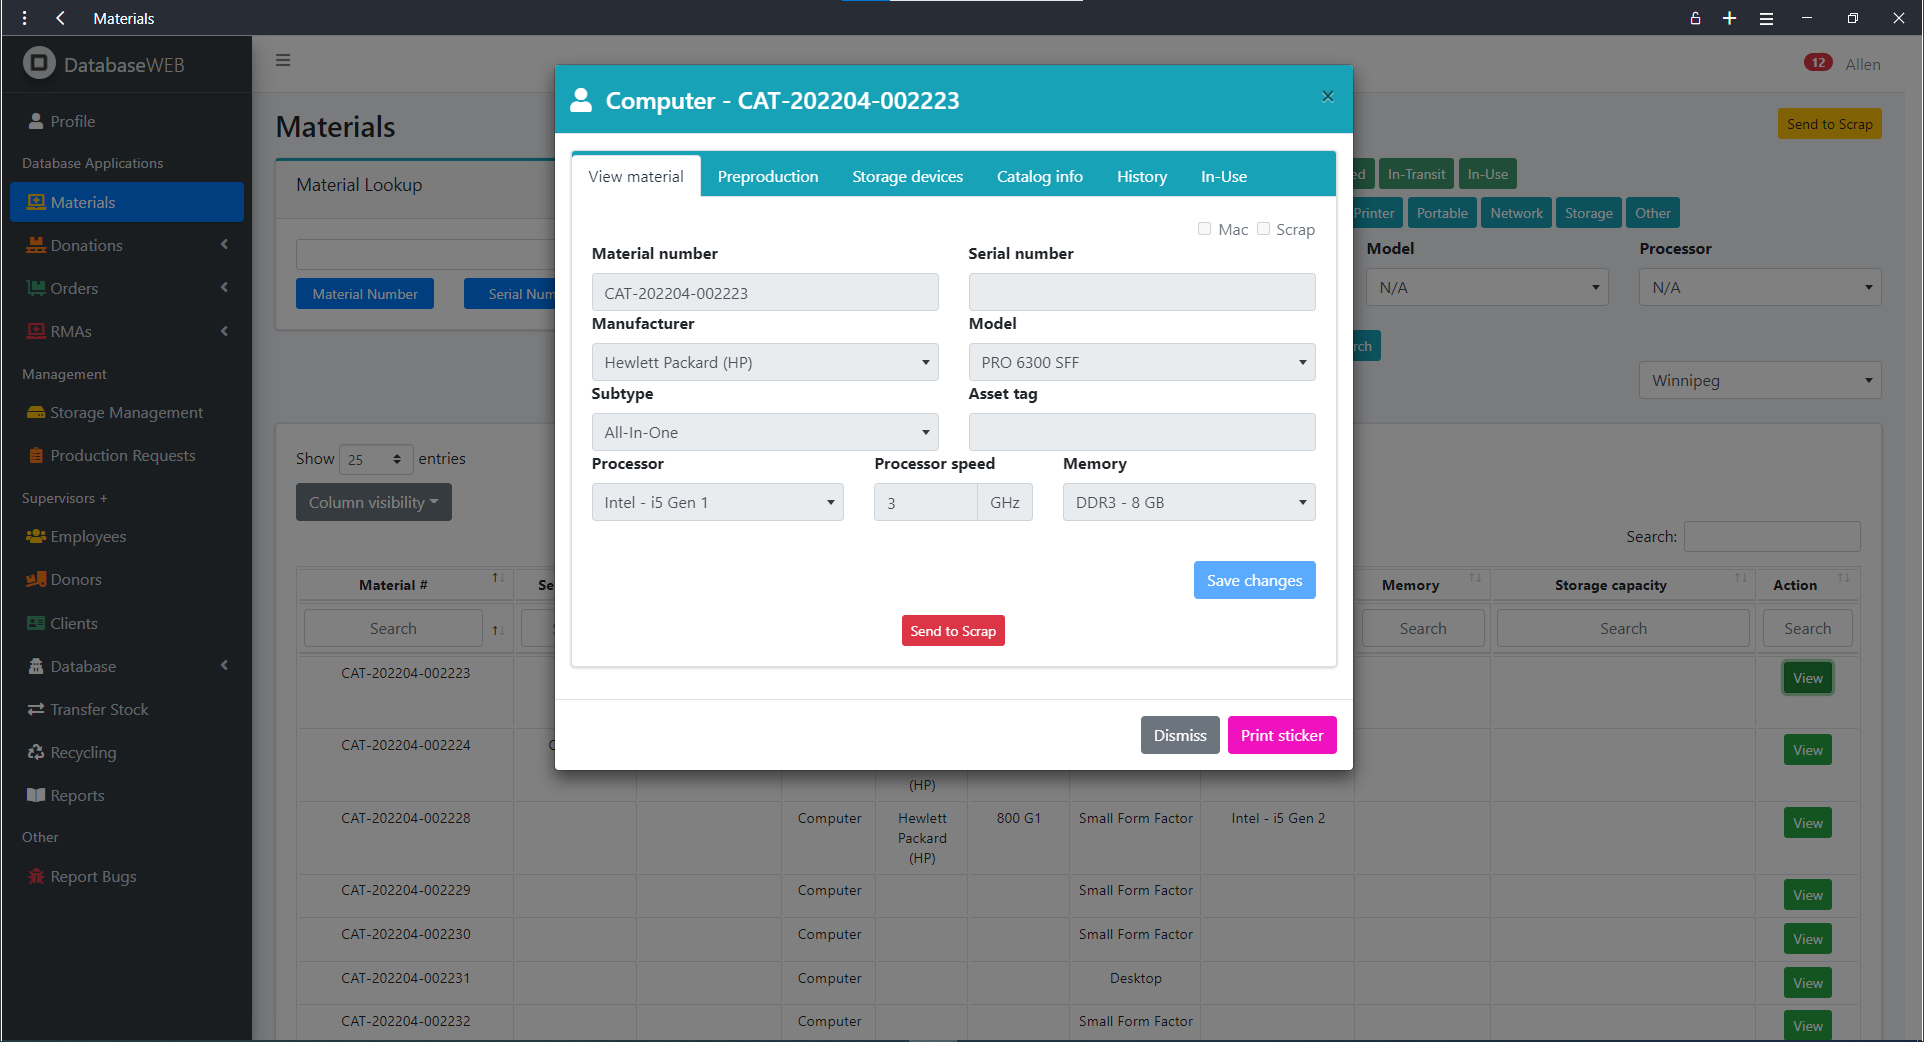
Task: Click View for CAT-202204-002228 row
Action: point(1807,823)
